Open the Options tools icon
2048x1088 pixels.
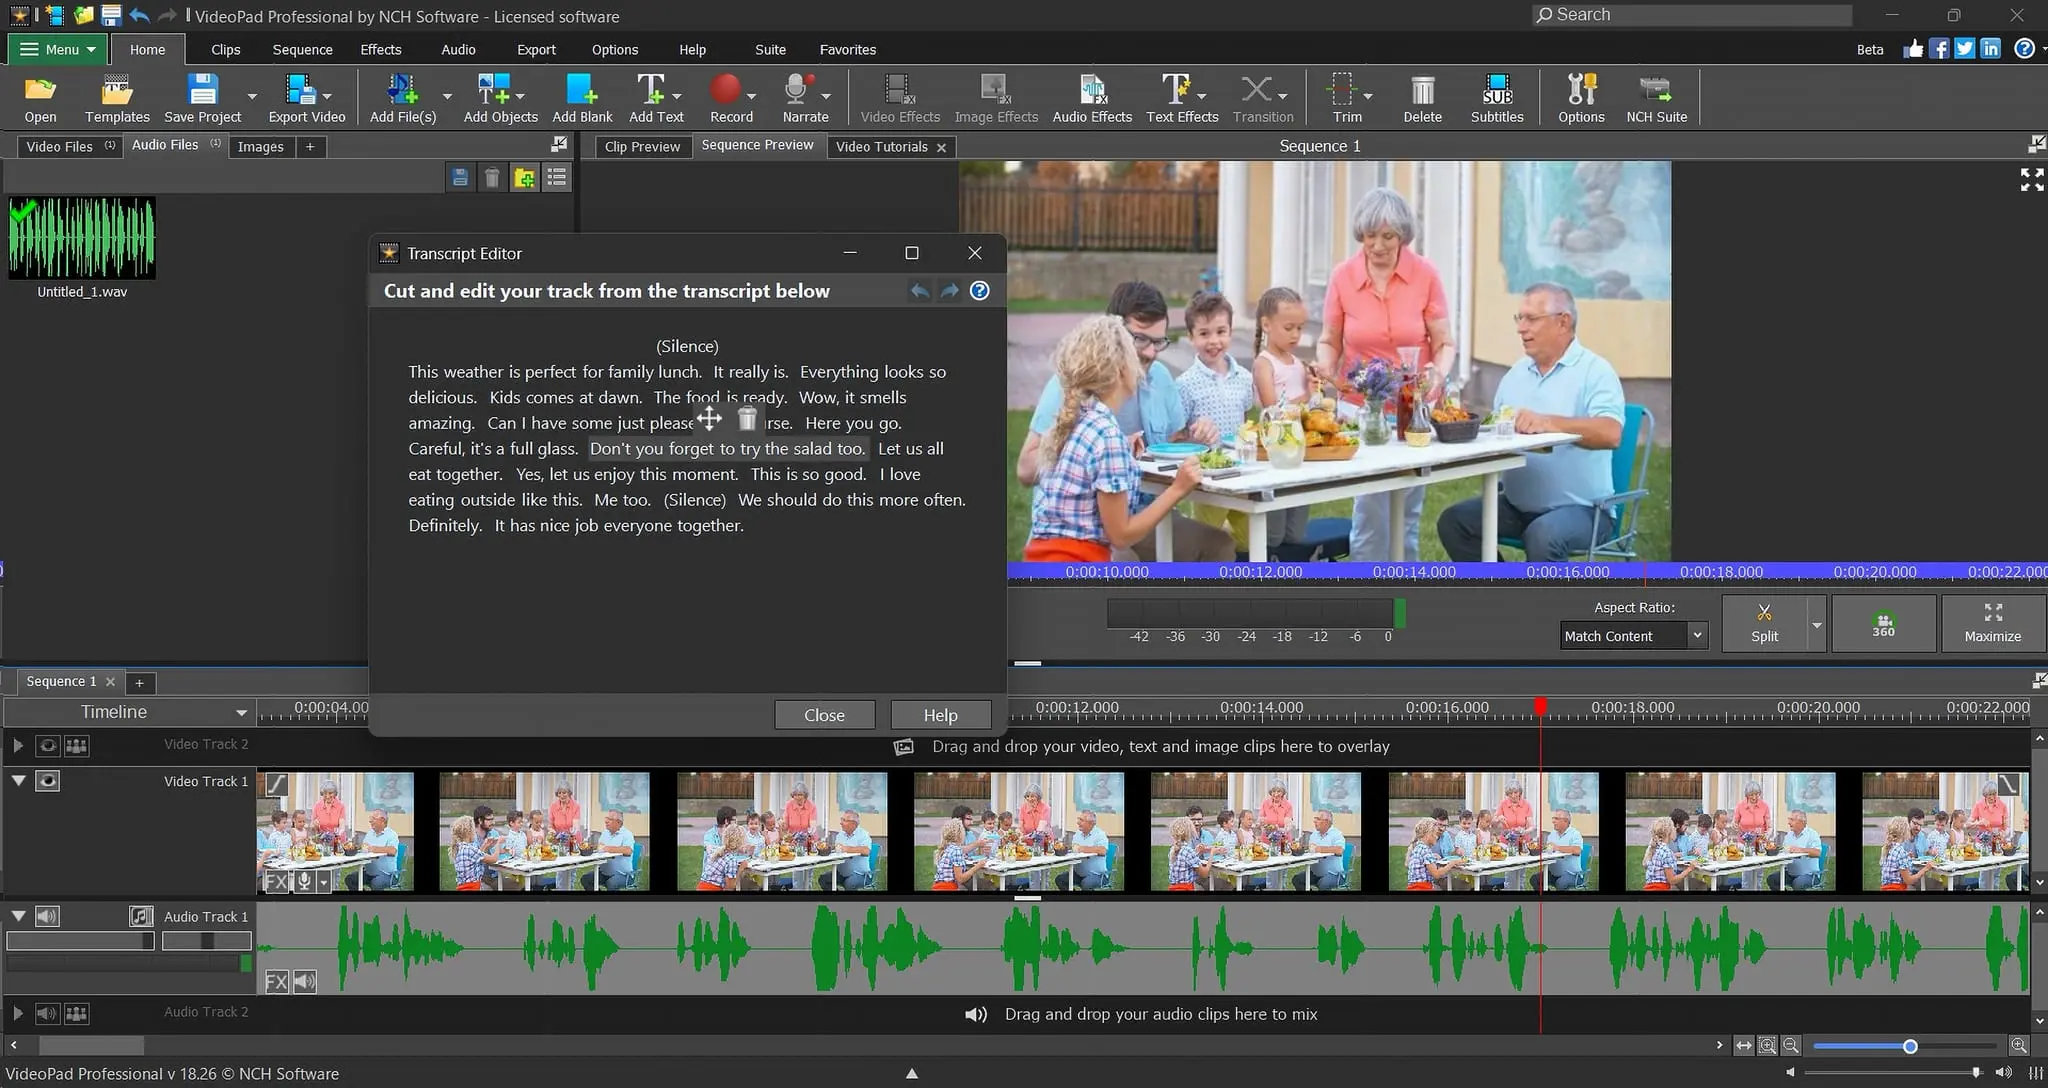point(1581,98)
